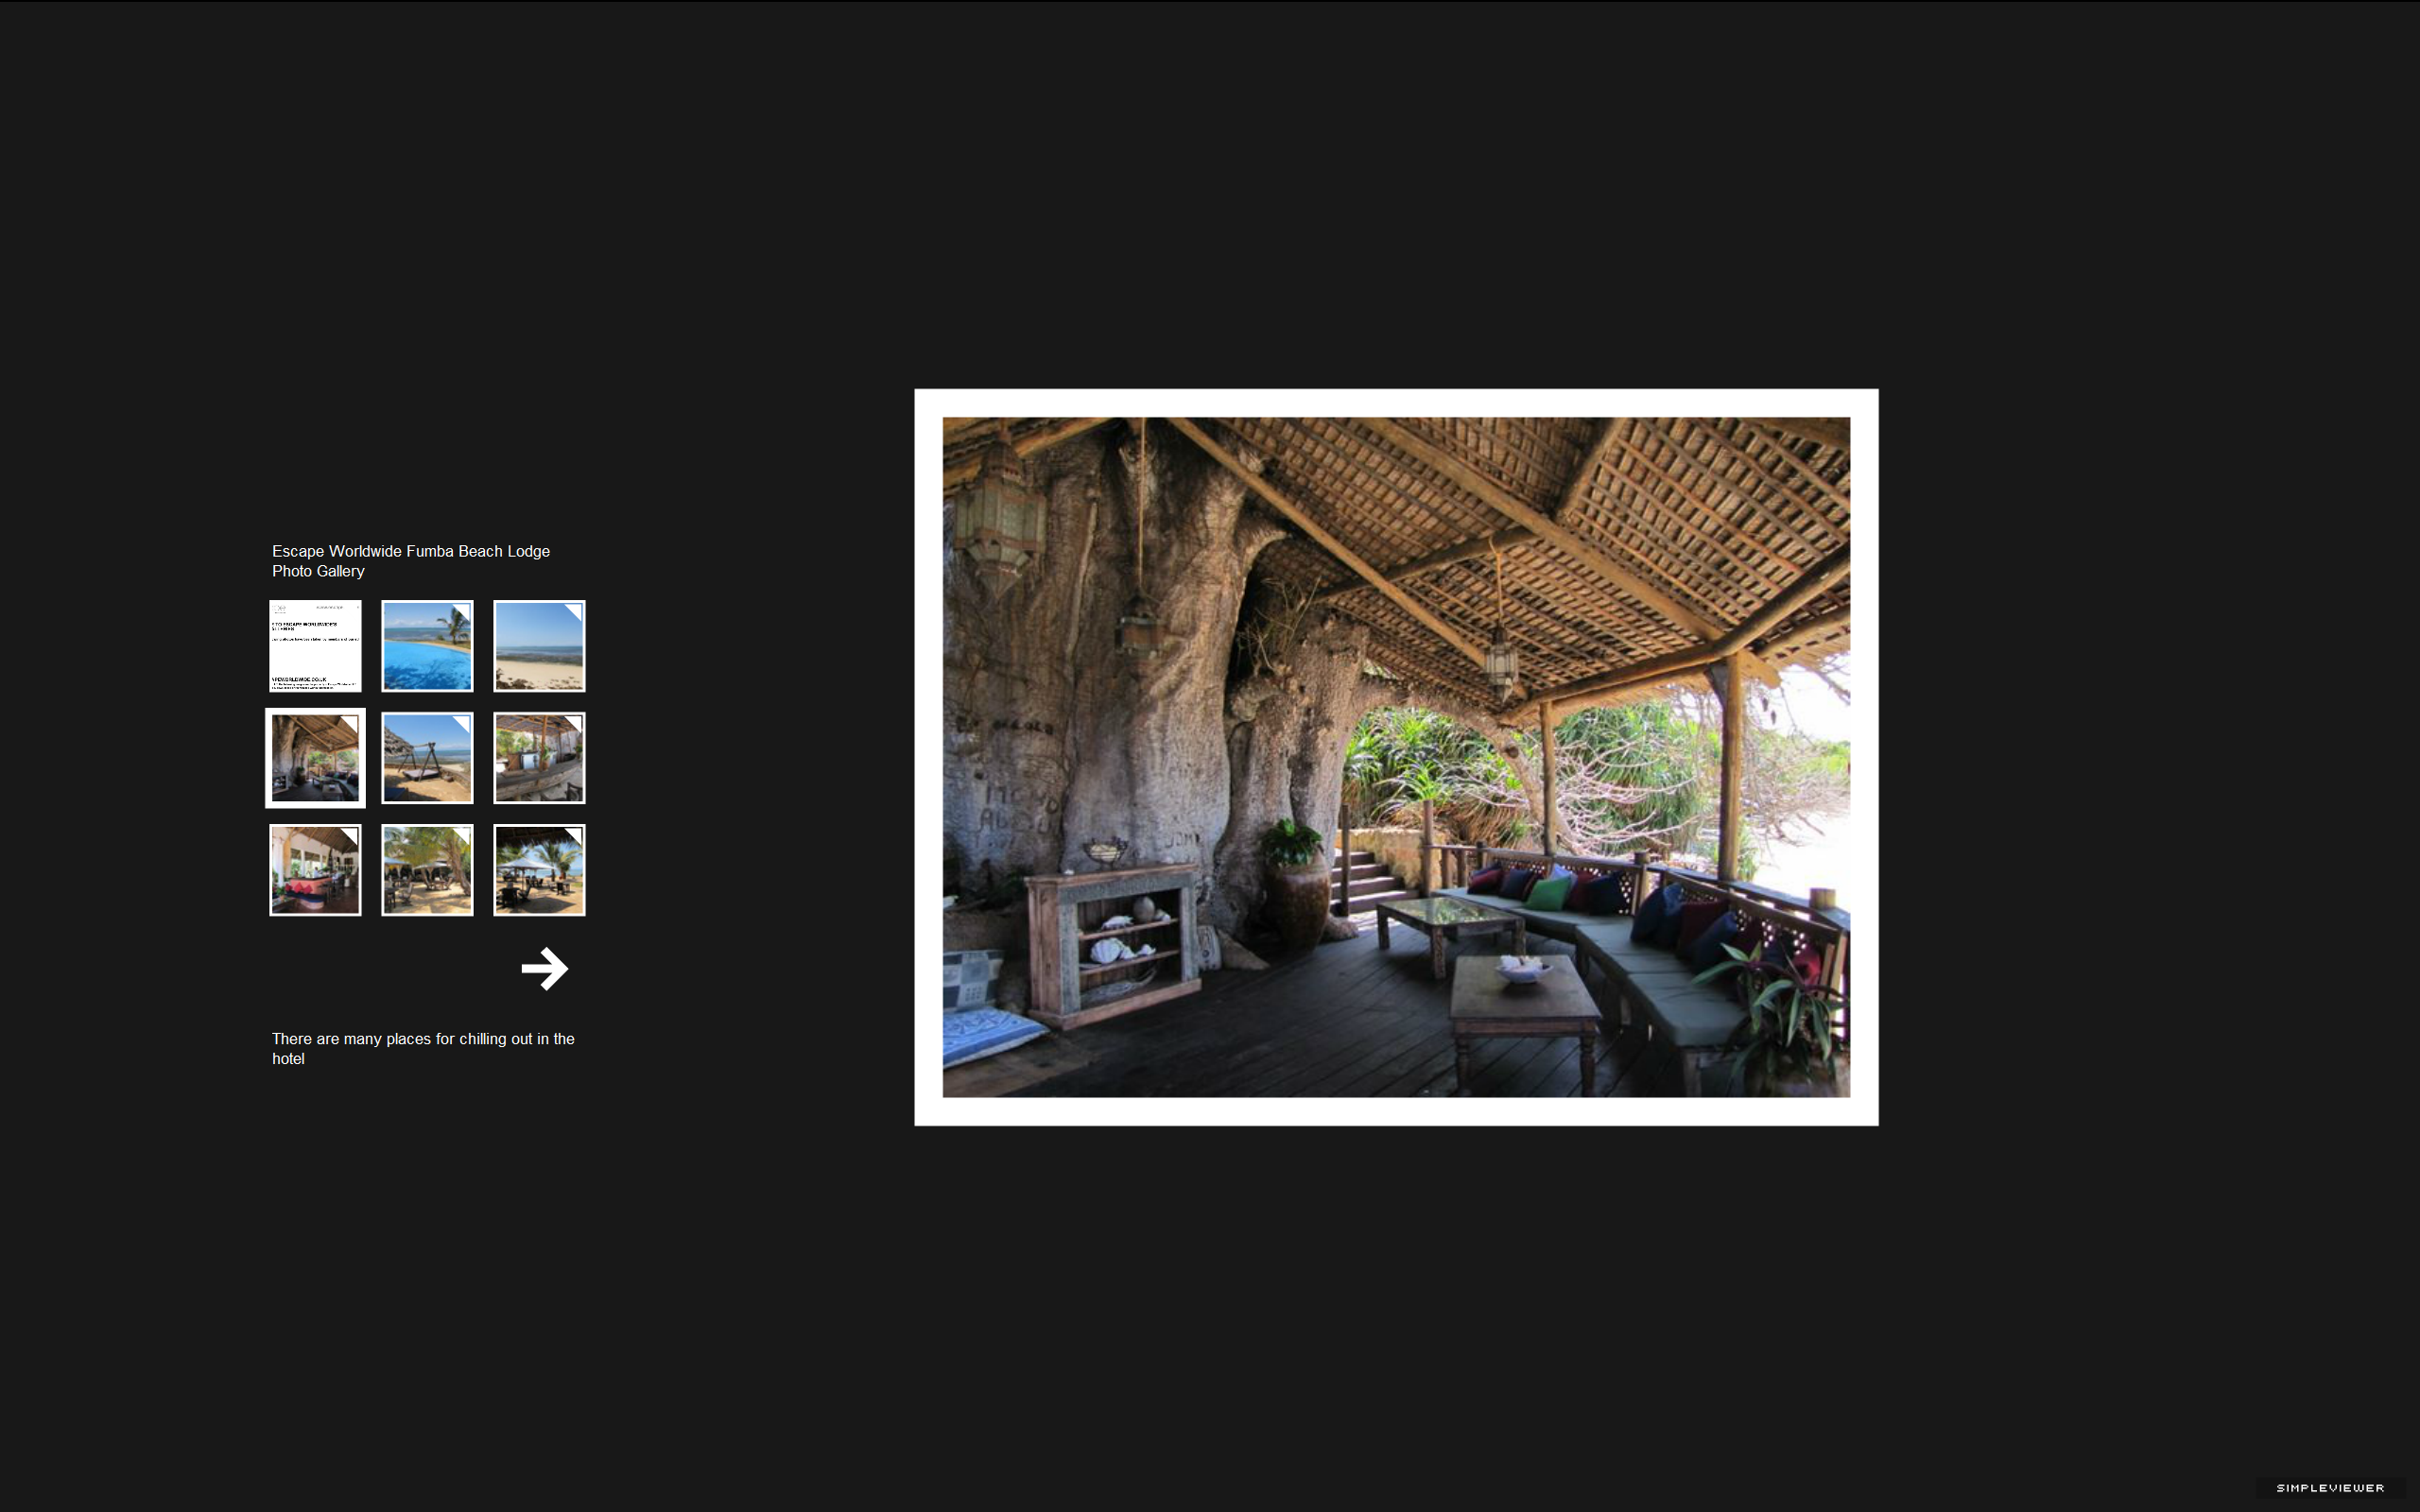2420x1512 pixels.
Task: Click the stone steps in the large photo
Action: 1368,880
